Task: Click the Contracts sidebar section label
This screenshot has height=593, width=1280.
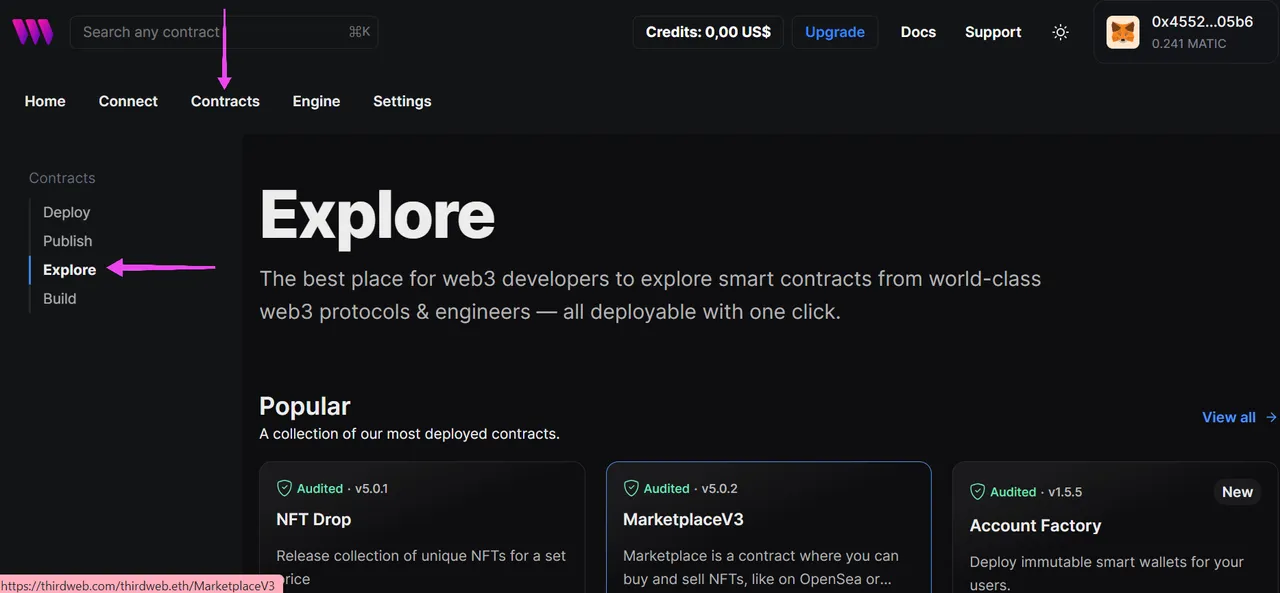Action: pos(62,178)
